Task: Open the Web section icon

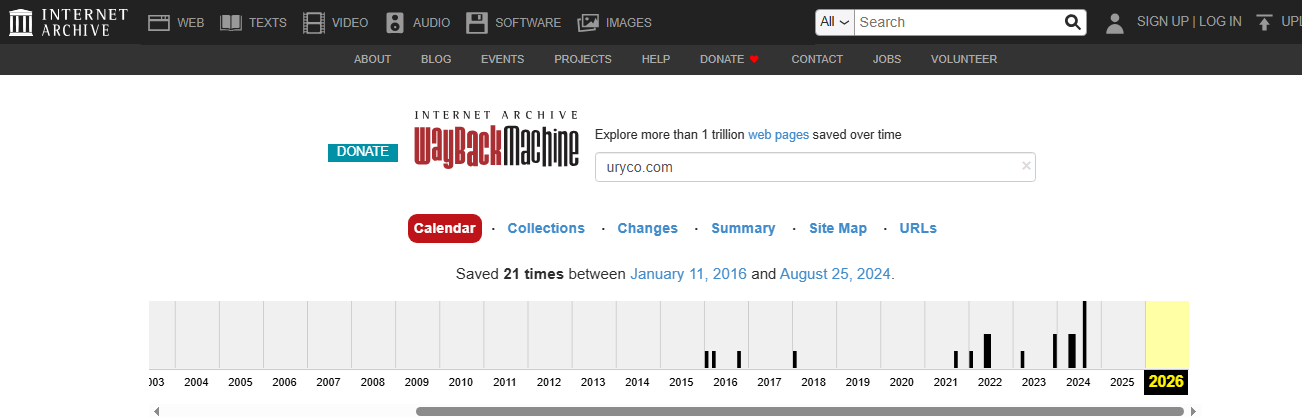Action: tap(159, 22)
